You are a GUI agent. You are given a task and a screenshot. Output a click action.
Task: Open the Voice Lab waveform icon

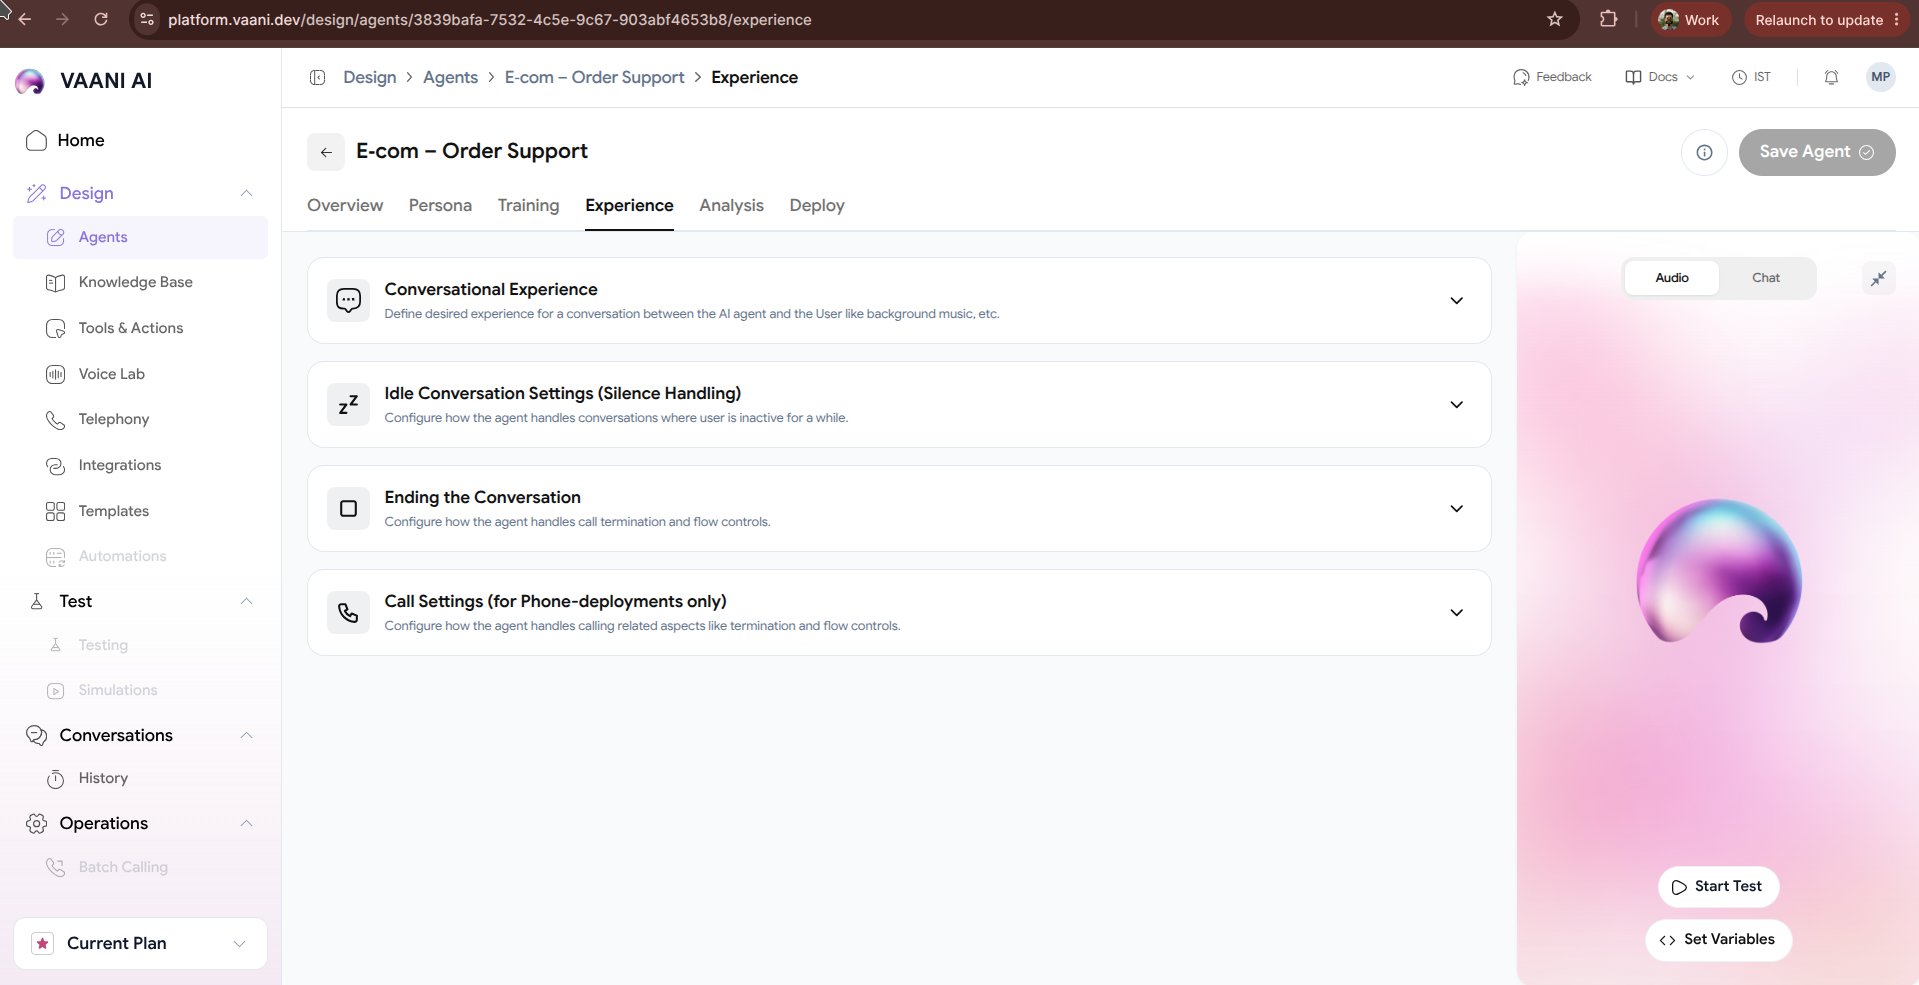[x=56, y=374]
